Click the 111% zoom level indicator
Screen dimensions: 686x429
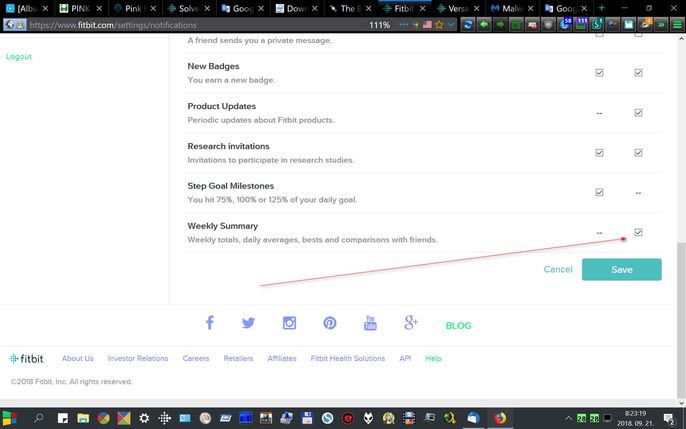coord(379,25)
